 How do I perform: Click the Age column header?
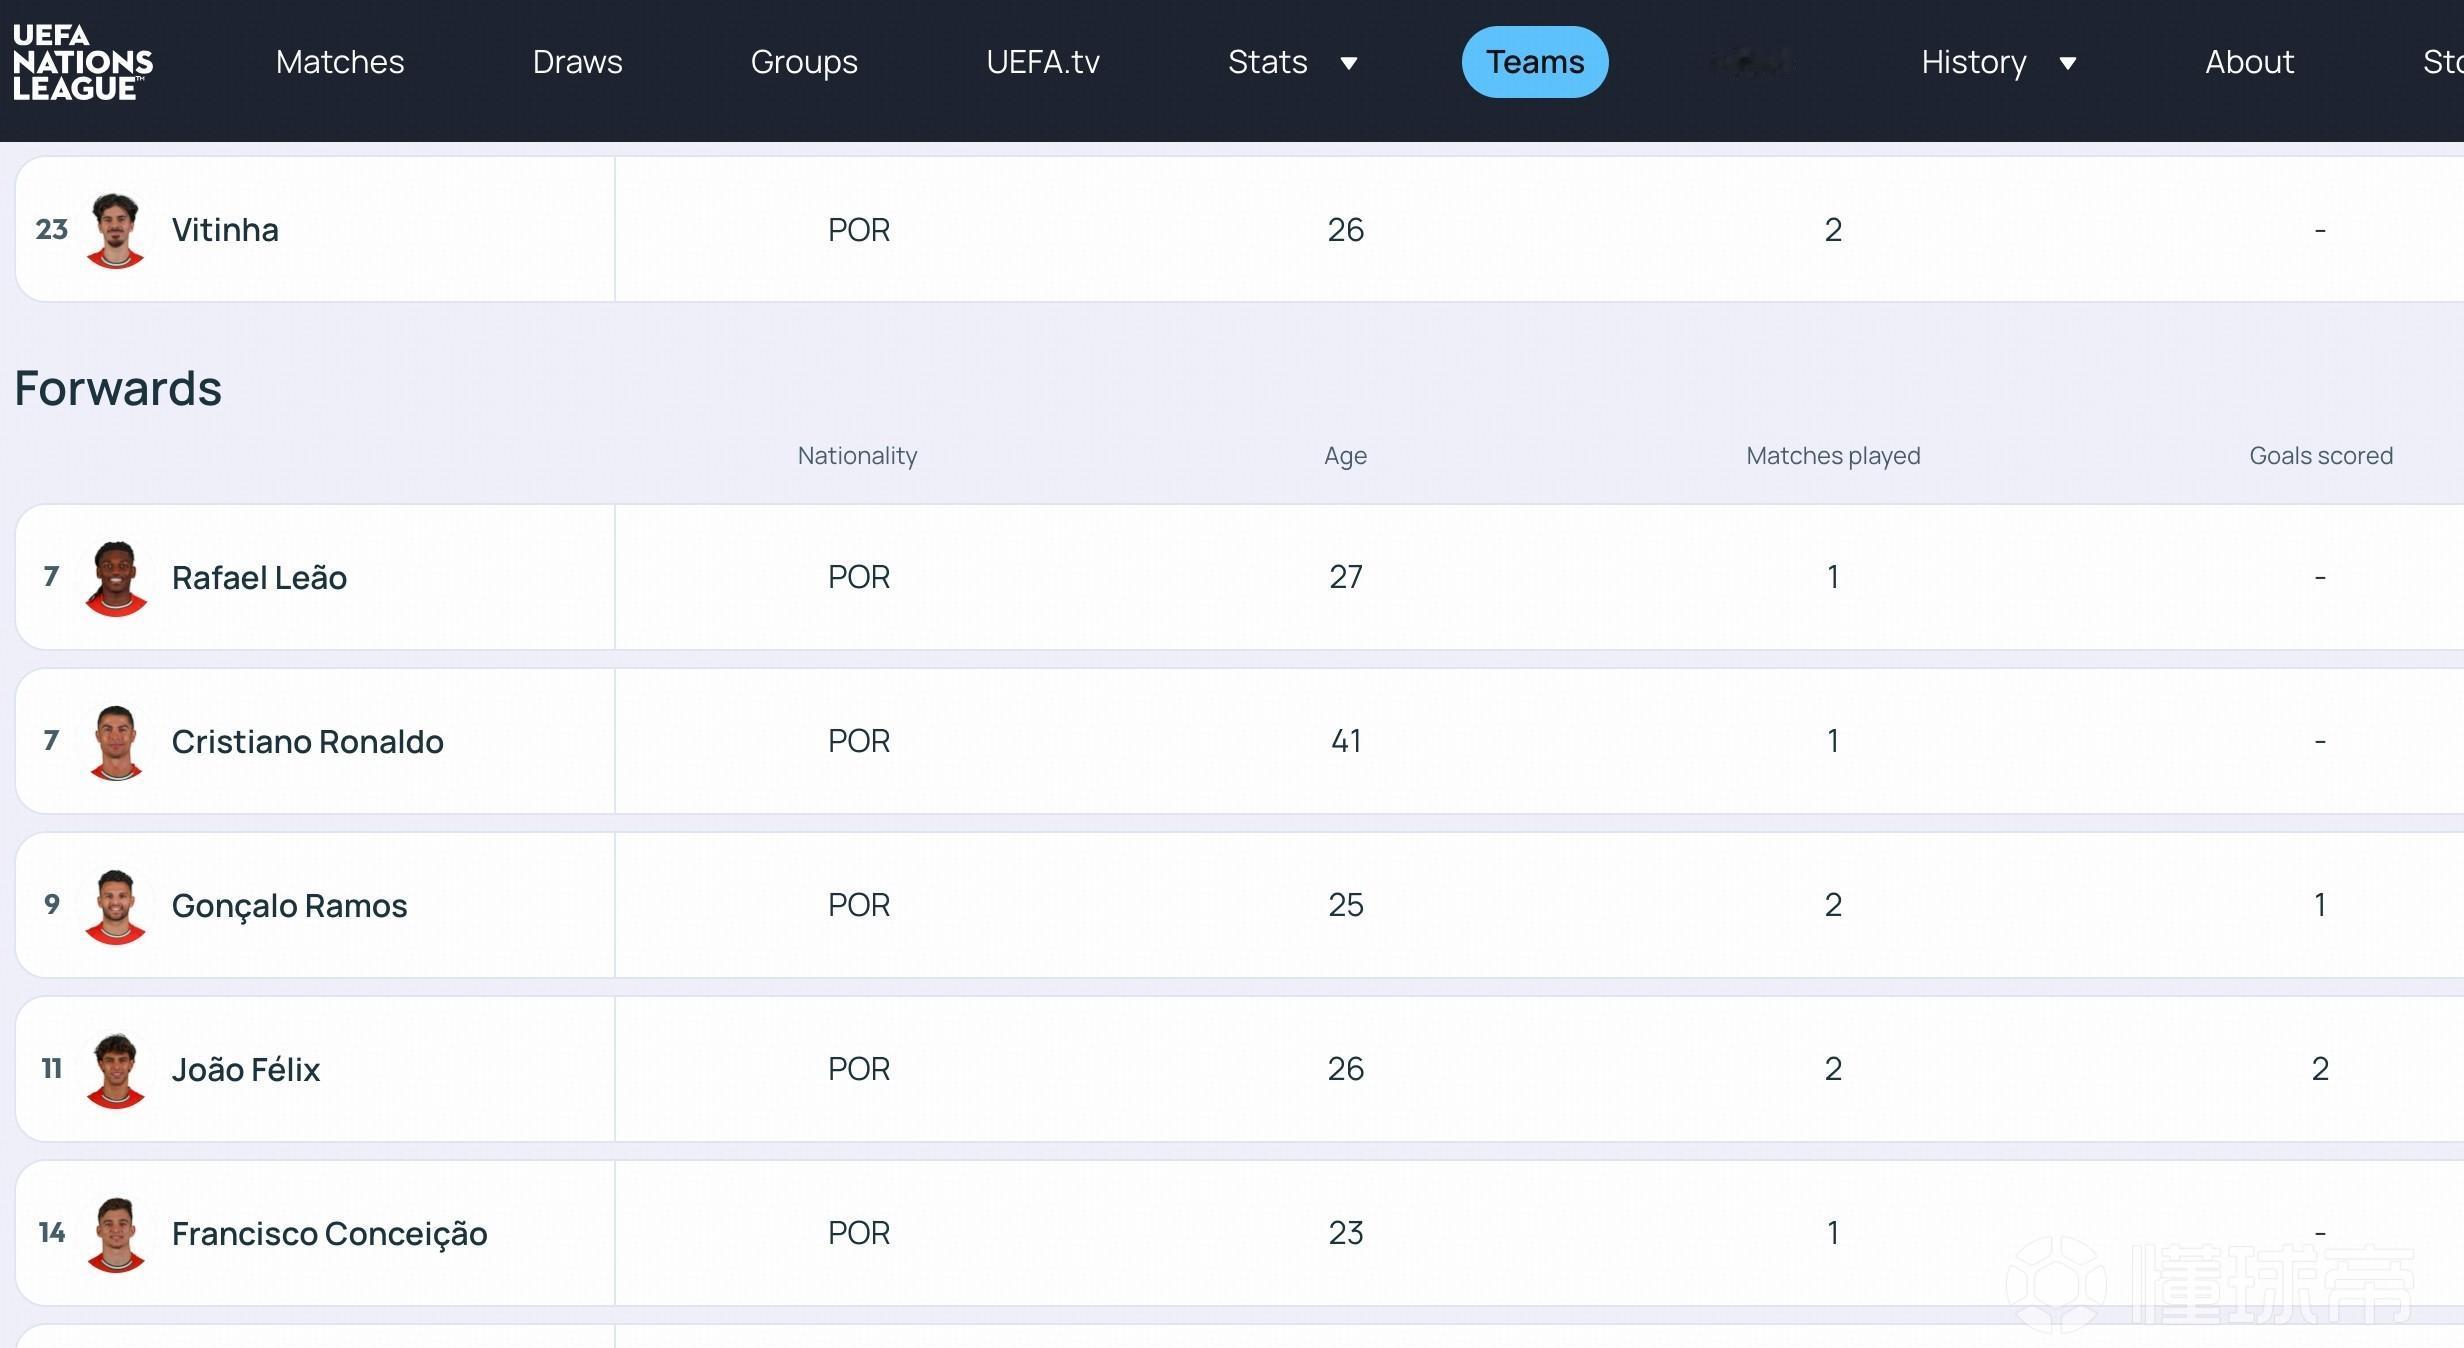(1345, 456)
